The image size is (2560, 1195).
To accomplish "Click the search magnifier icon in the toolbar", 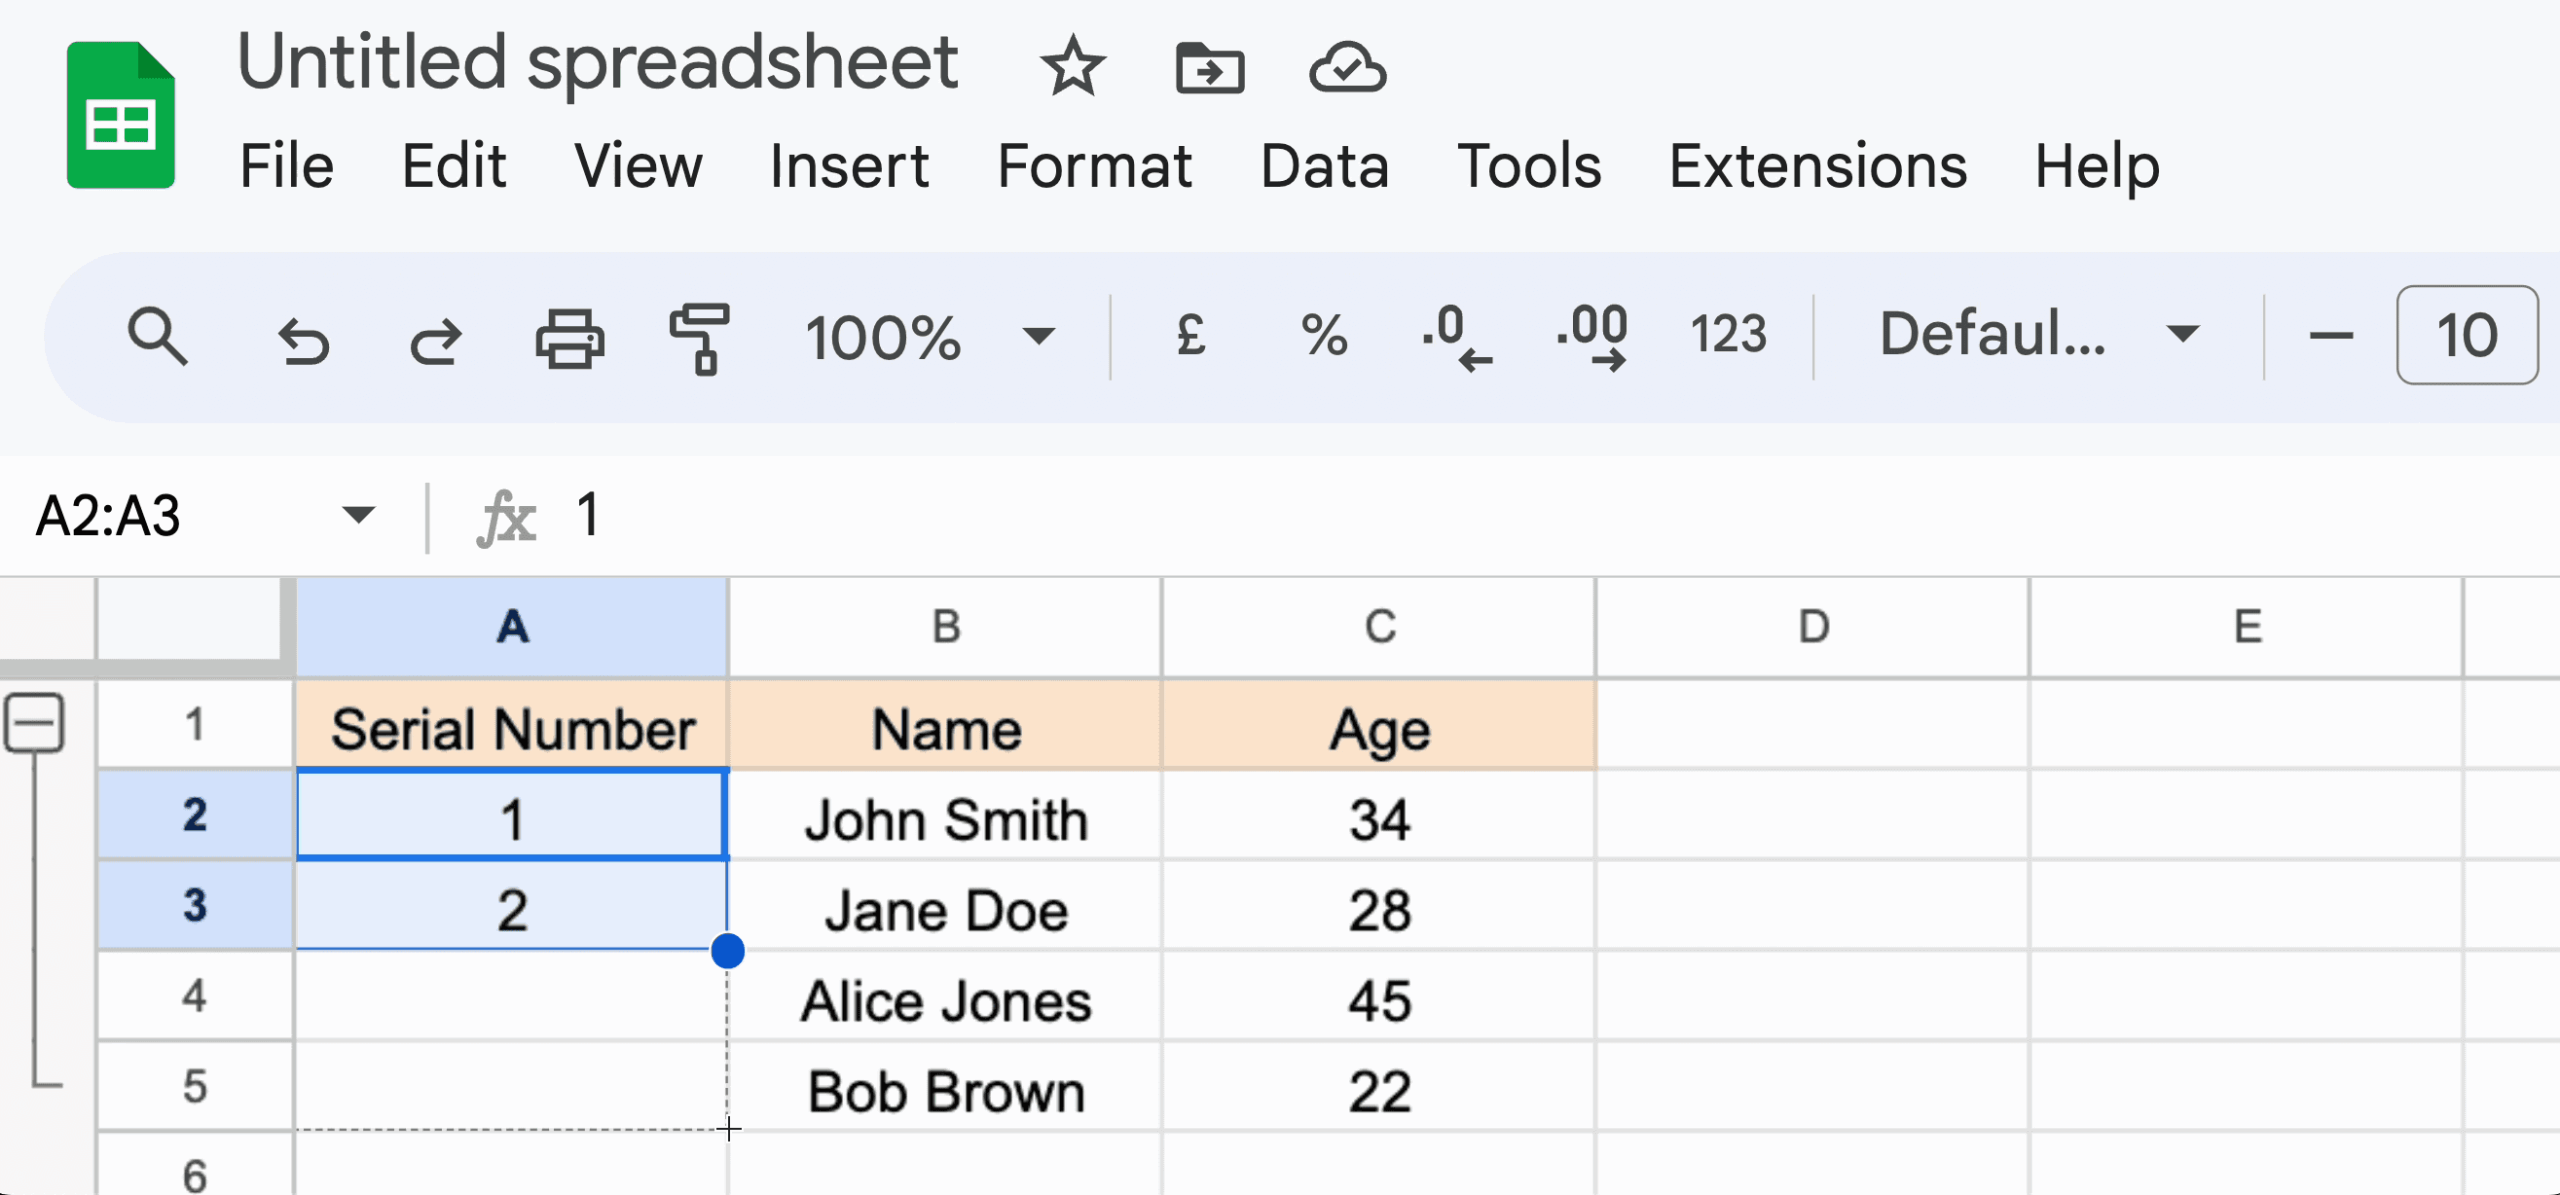I will tap(157, 337).
